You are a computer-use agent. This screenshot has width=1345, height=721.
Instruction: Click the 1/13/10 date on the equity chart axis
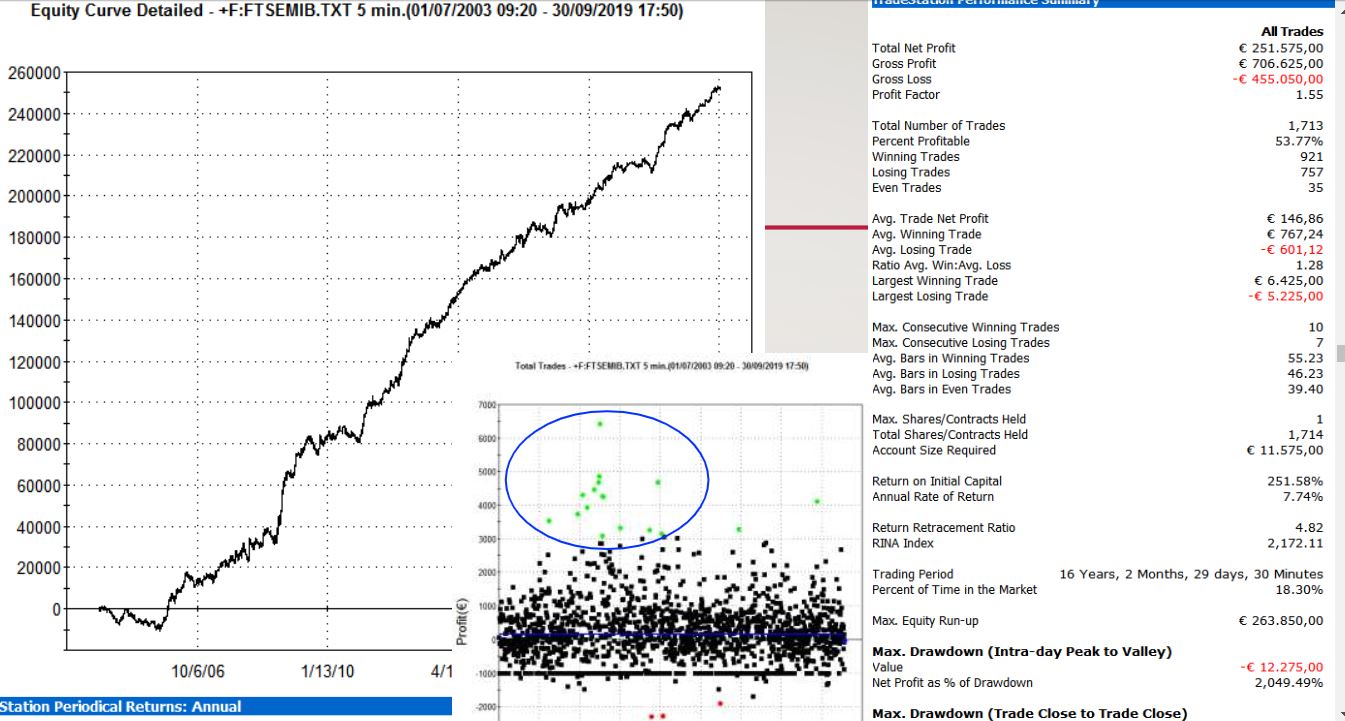pyautogui.click(x=328, y=672)
